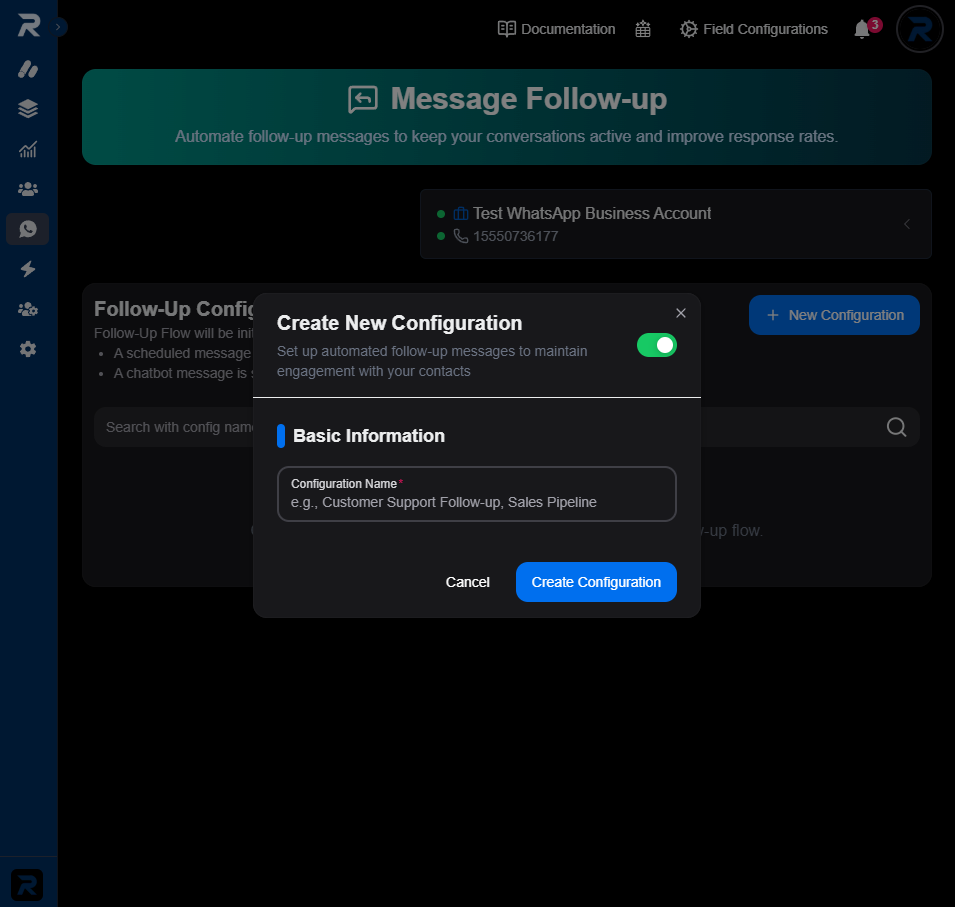Open the stacked layers sidebar icon
This screenshot has width=955, height=907.
pyautogui.click(x=28, y=109)
